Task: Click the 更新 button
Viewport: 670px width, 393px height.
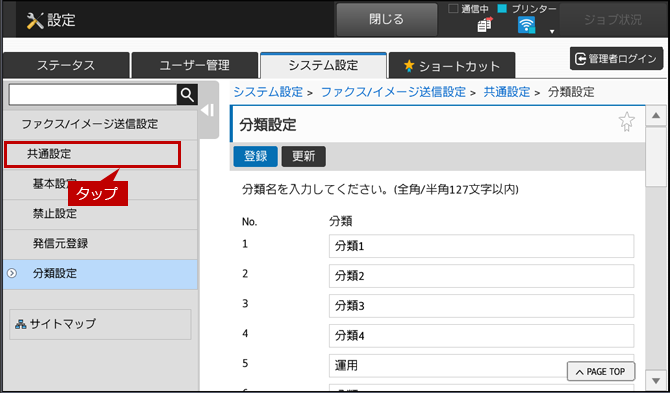Action: [303, 156]
